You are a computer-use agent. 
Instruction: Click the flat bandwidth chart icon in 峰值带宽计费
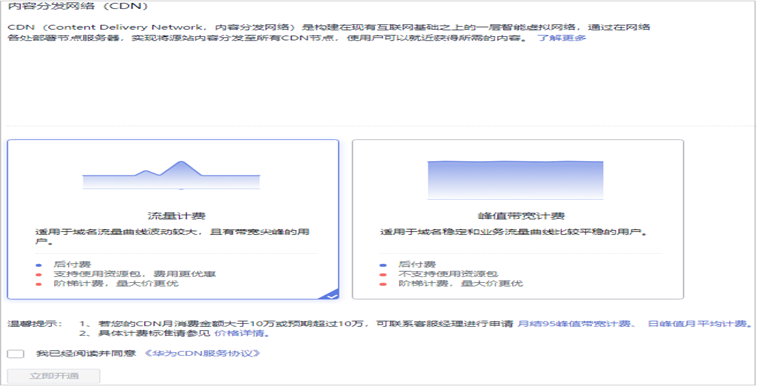tap(515, 179)
